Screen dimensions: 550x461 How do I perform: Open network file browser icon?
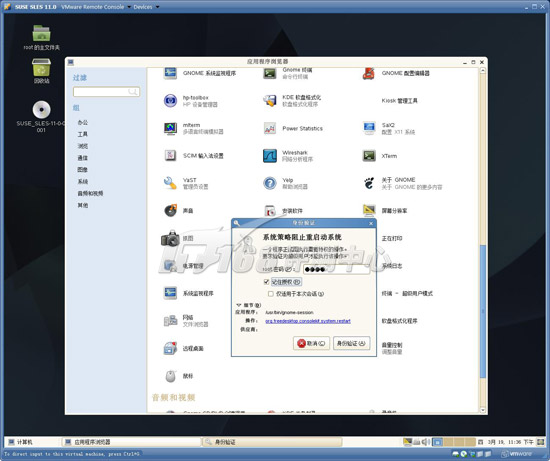(x=170, y=321)
